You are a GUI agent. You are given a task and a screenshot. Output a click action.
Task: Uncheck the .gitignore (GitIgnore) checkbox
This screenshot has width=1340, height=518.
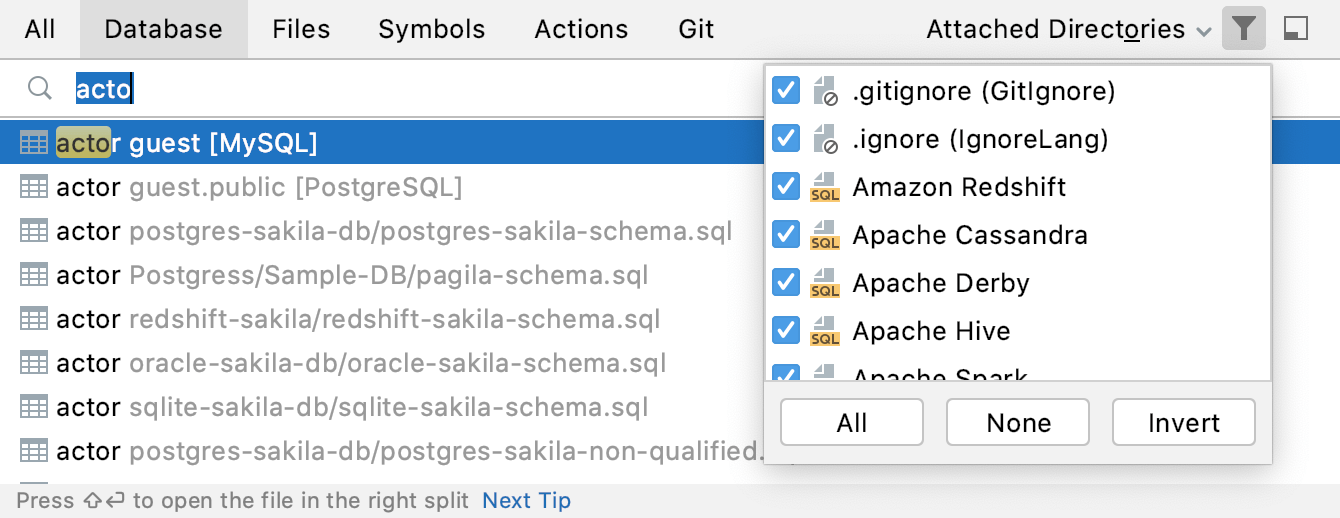tap(787, 91)
